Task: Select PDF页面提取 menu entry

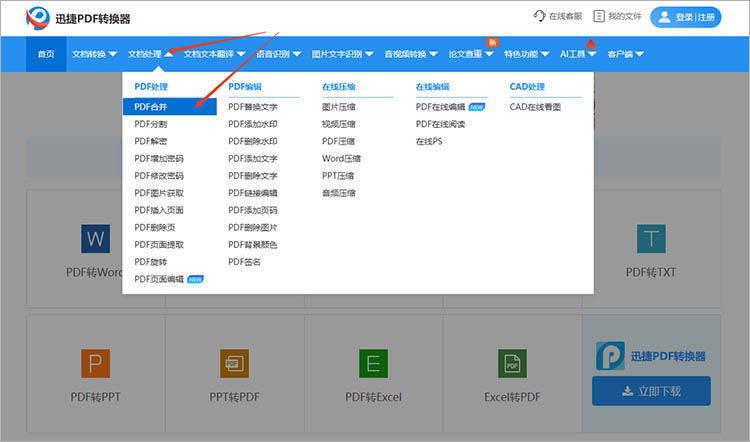Action: 159,245
